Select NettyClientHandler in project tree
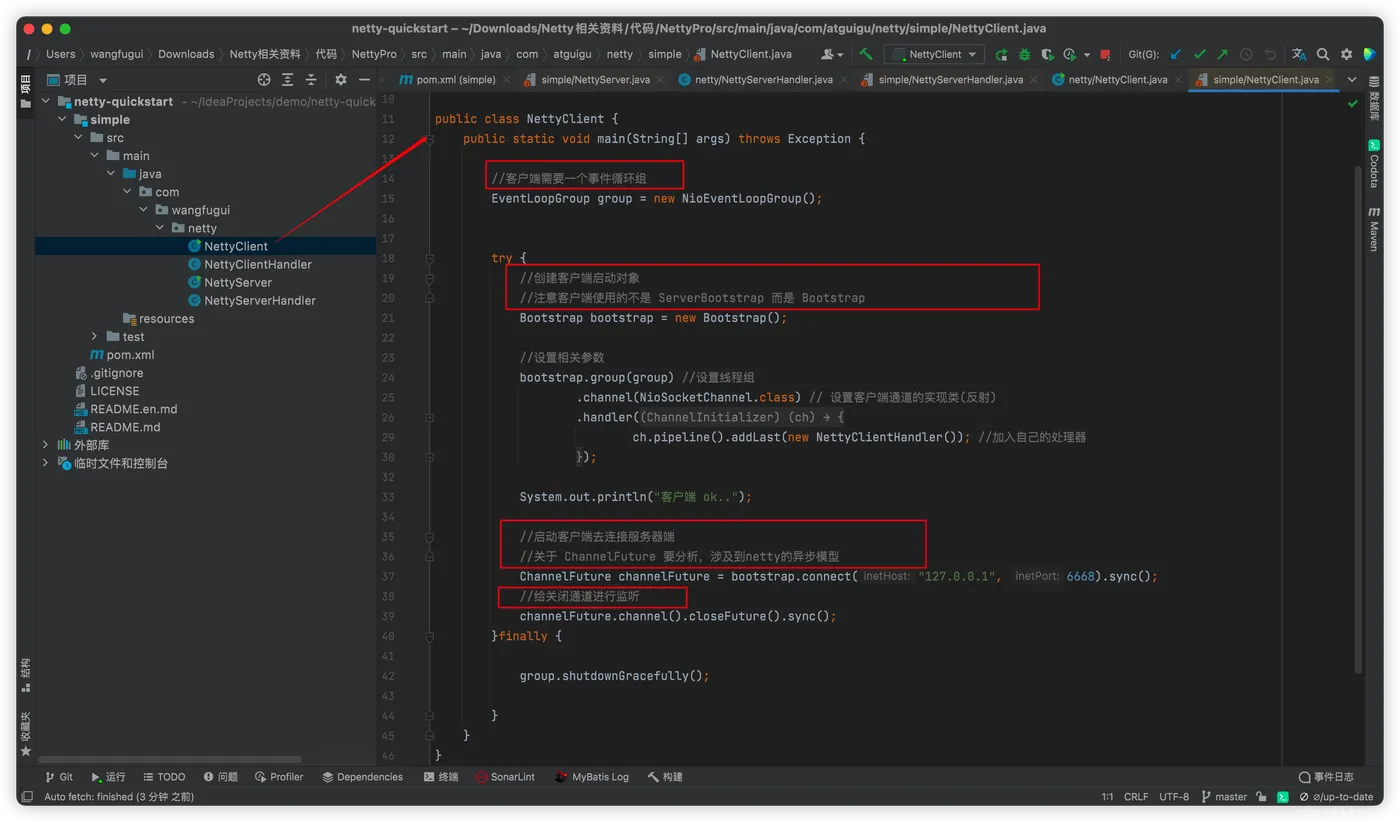Image resolution: width=1400 pixels, height=822 pixels. 257,264
